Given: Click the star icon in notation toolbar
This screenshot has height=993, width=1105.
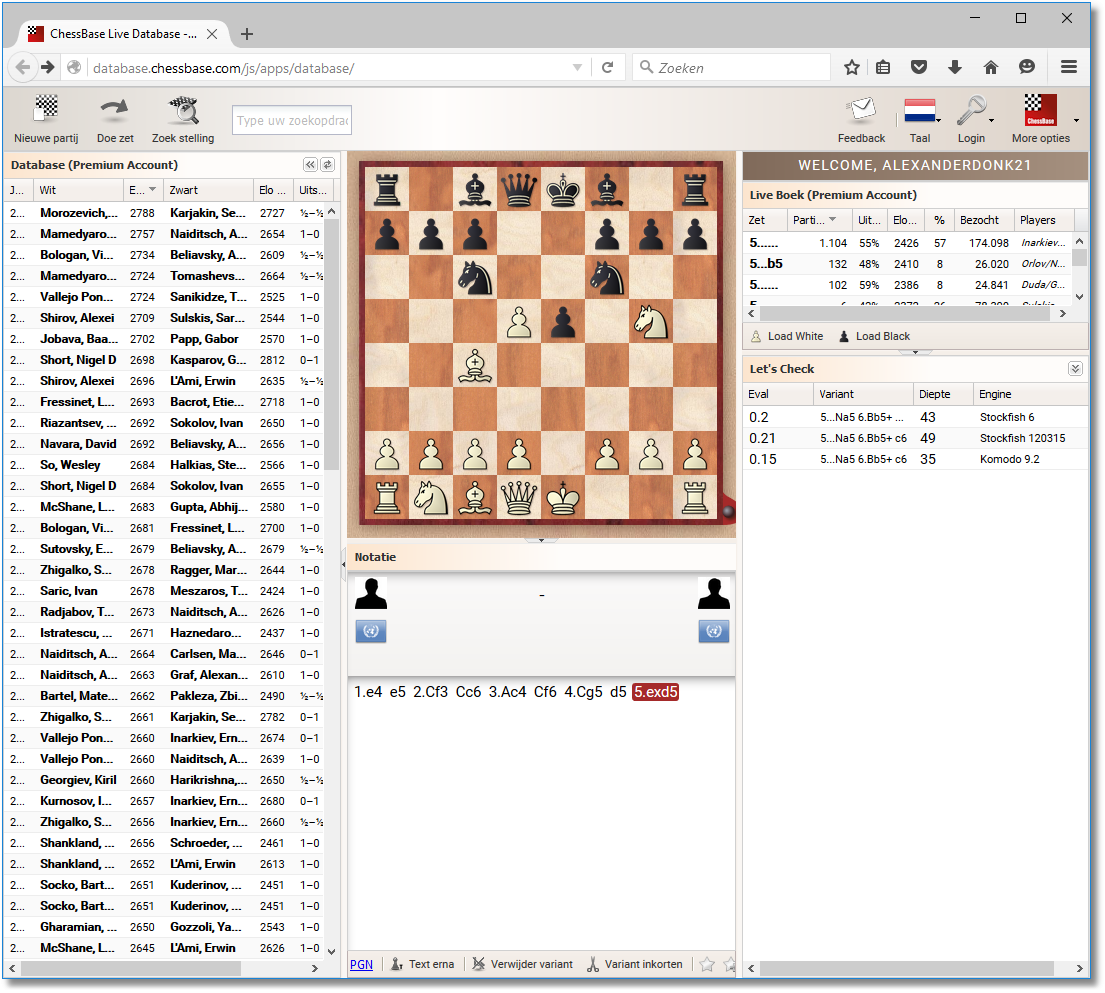Looking at the screenshot, I should tap(707, 965).
